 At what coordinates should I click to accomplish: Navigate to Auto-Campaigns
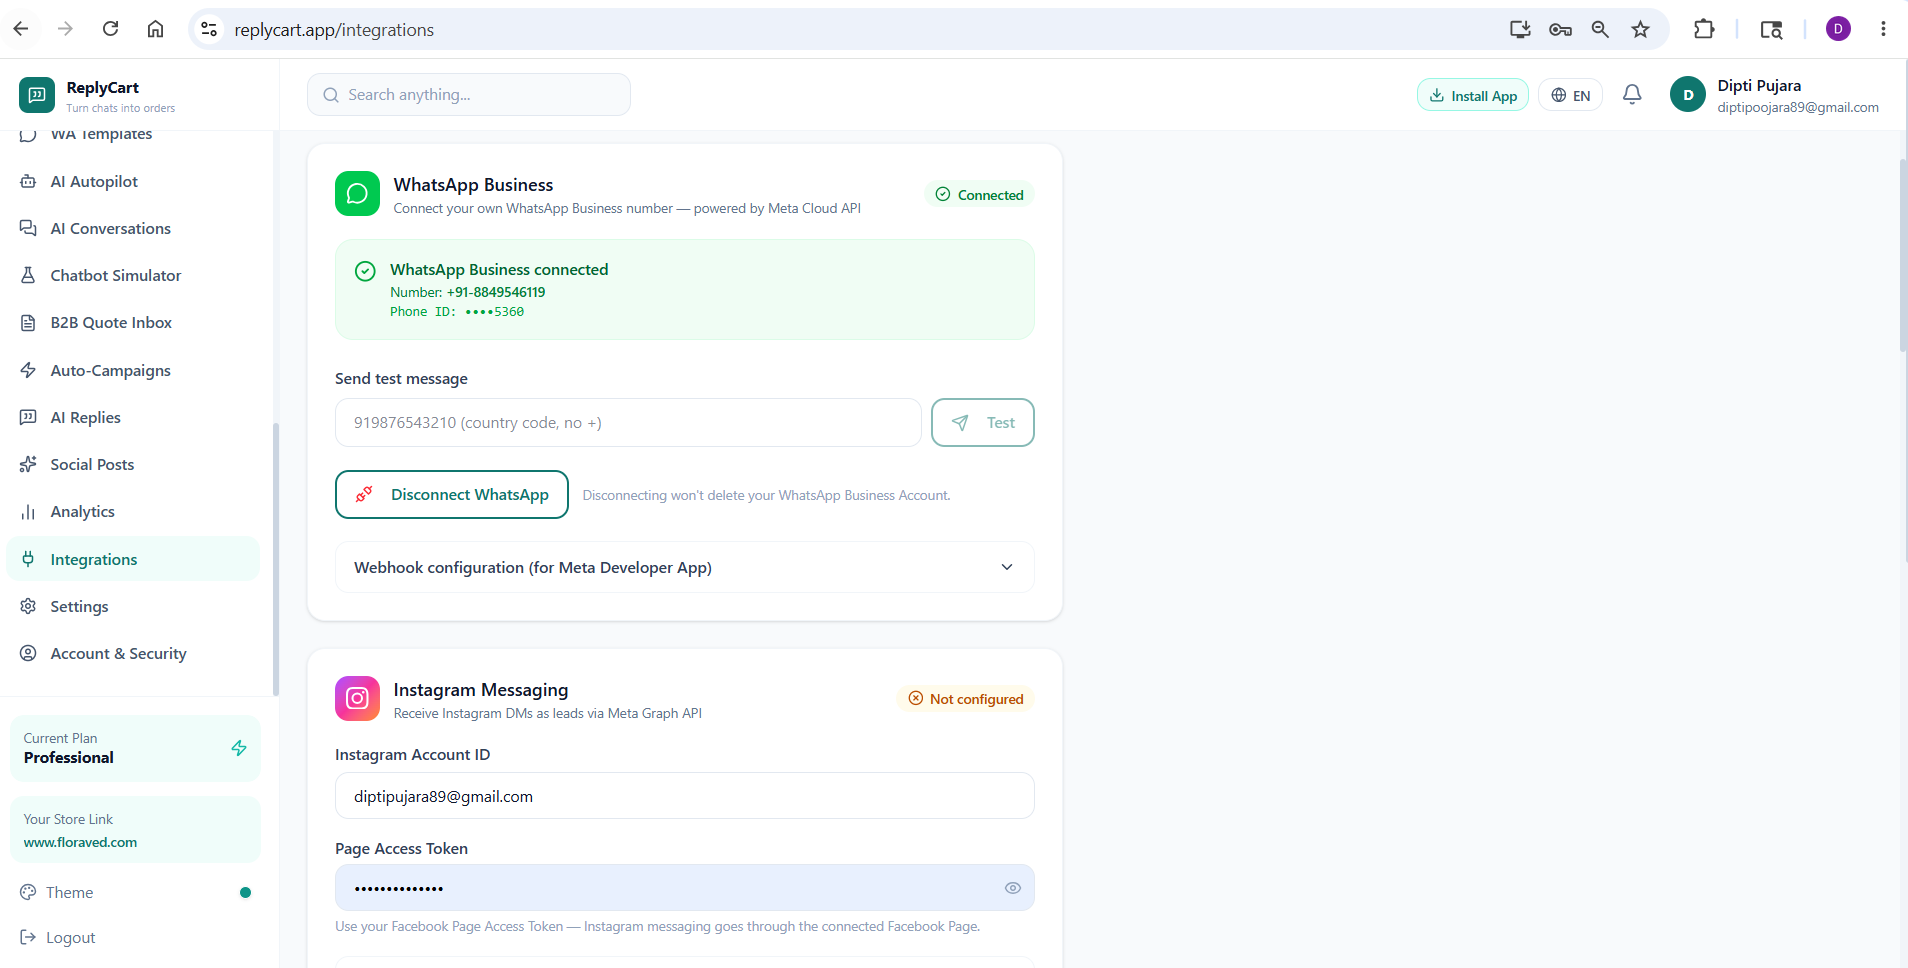coord(110,370)
